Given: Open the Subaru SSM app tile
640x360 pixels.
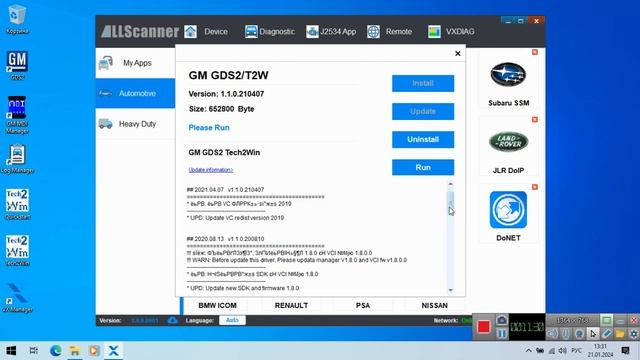Looking at the screenshot, I should 508,82.
